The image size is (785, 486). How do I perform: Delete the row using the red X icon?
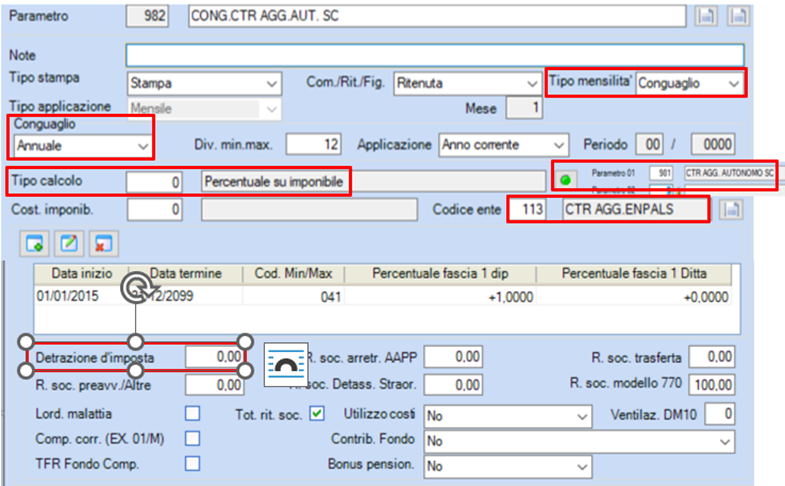coord(104,244)
